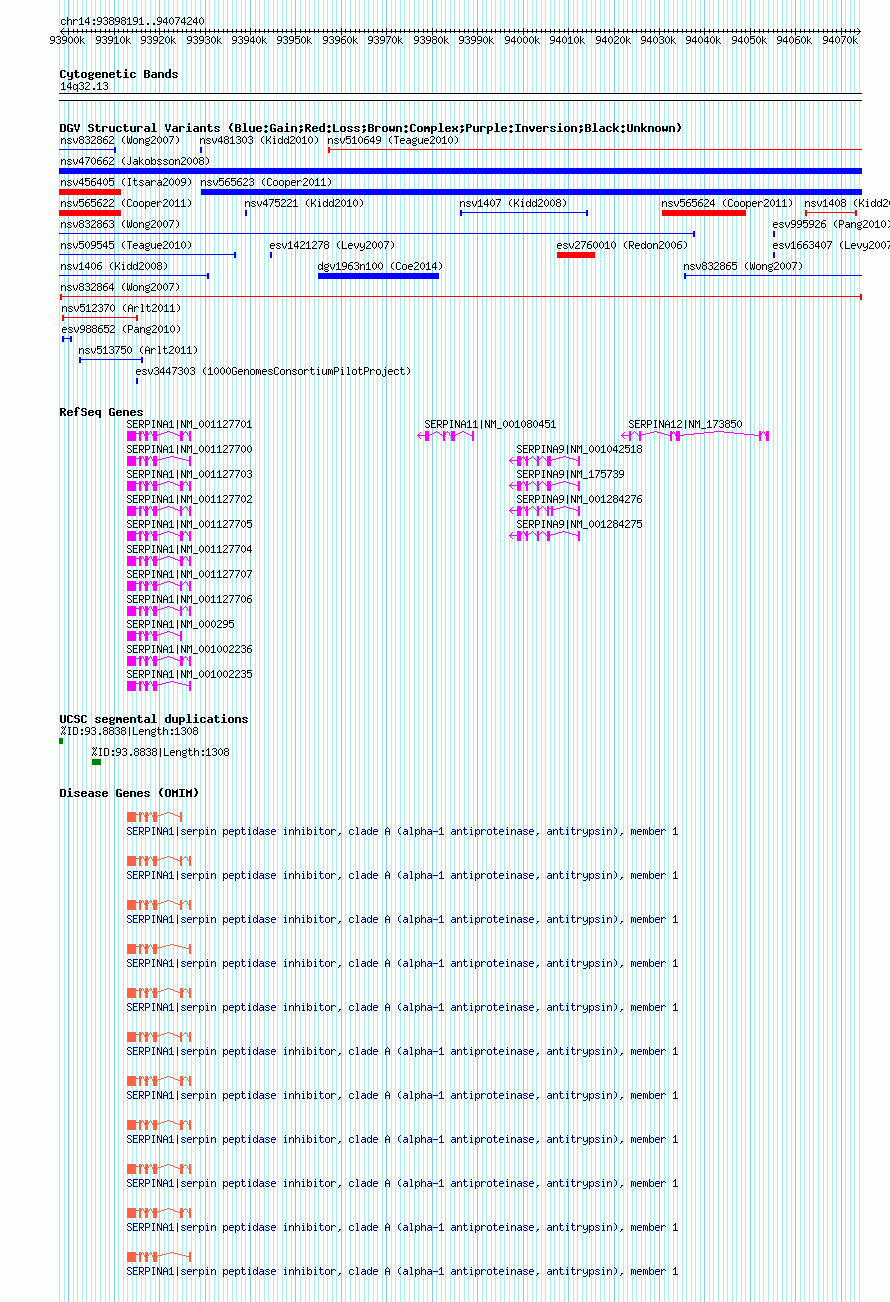Click the chr14:93898191..94074240 region label
The width and height of the screenshot is (890, 1302).
tap(132, 21)
